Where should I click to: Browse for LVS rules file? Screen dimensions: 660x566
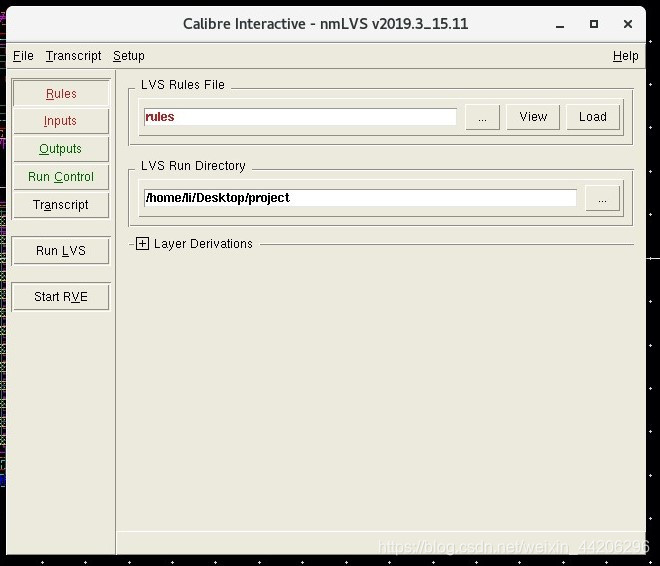(482, 117)
